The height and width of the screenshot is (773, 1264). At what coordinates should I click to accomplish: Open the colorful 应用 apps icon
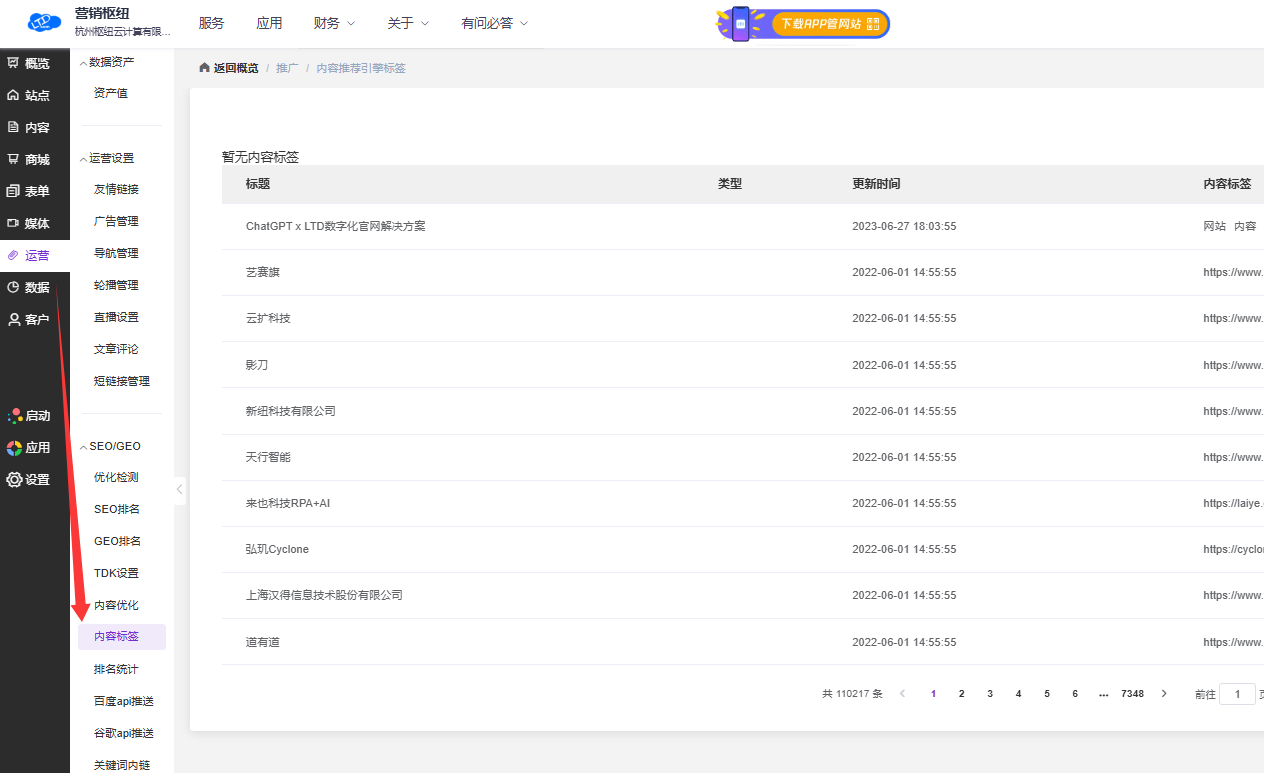tap(14, 447)
